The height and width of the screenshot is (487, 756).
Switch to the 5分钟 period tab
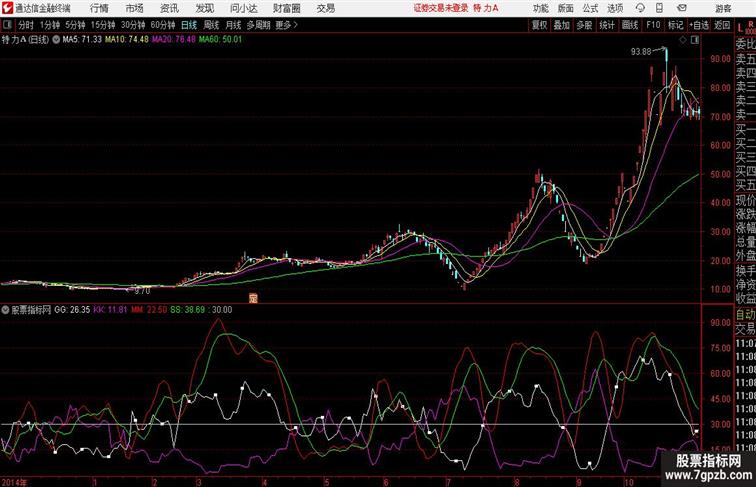(x=75, y=25)
